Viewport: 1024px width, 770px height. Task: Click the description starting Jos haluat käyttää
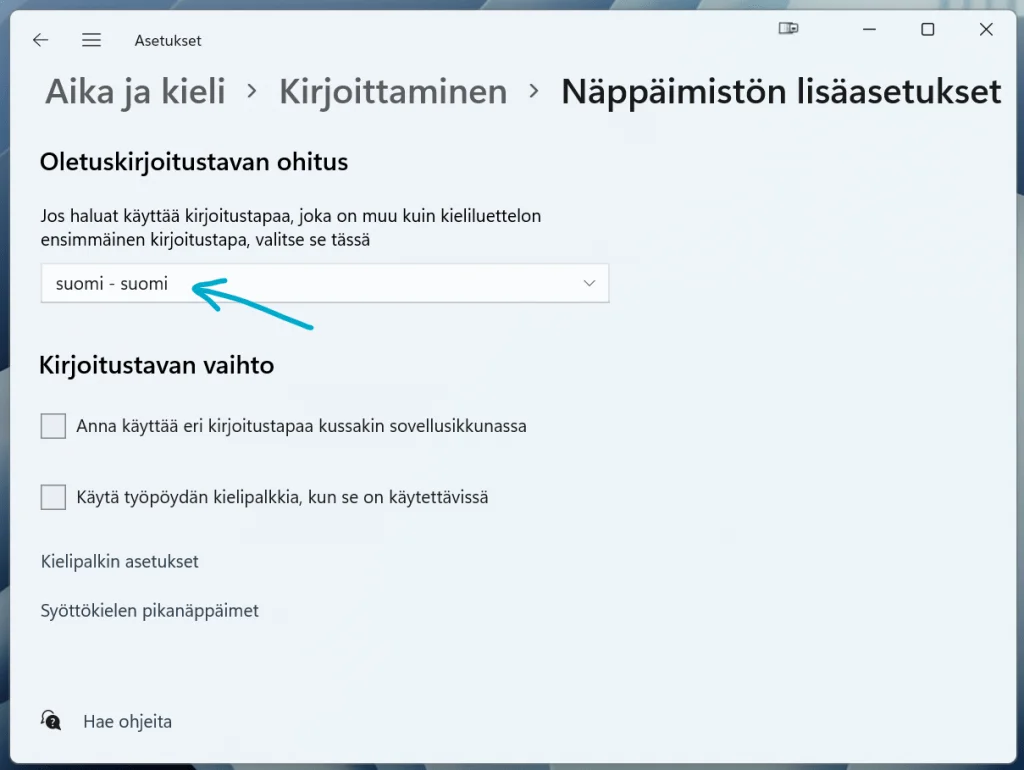[x=291, y=227]
